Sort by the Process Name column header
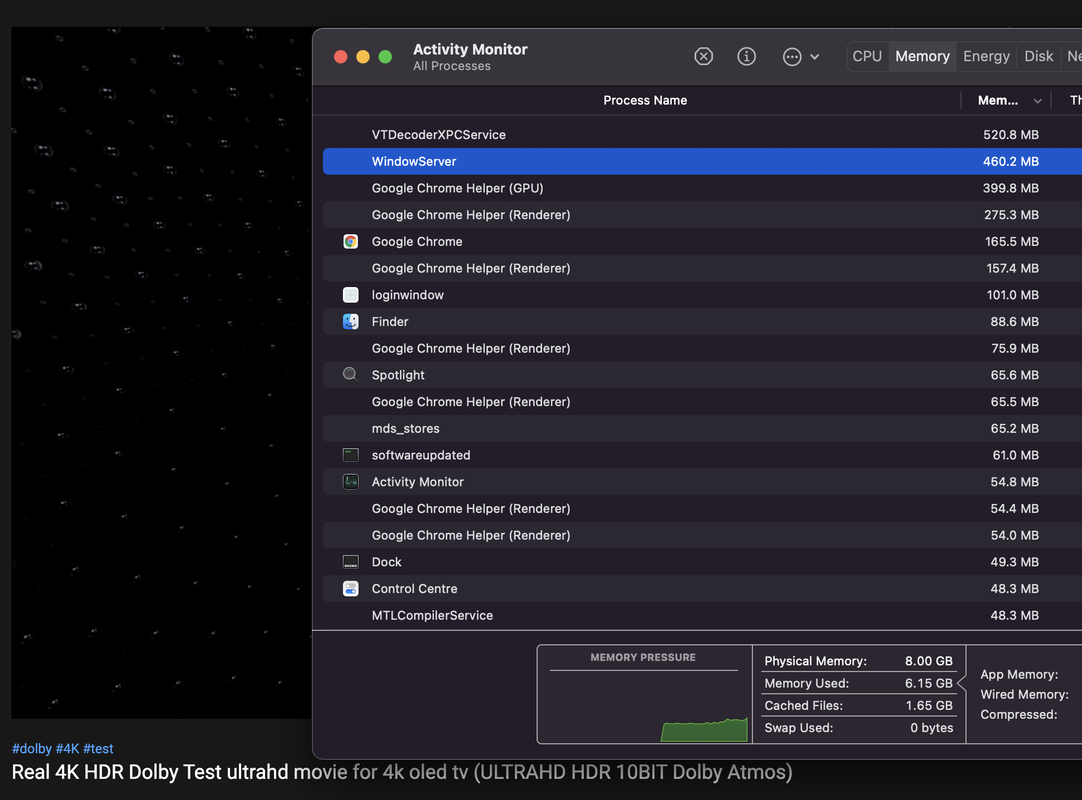 click(645, 101)
